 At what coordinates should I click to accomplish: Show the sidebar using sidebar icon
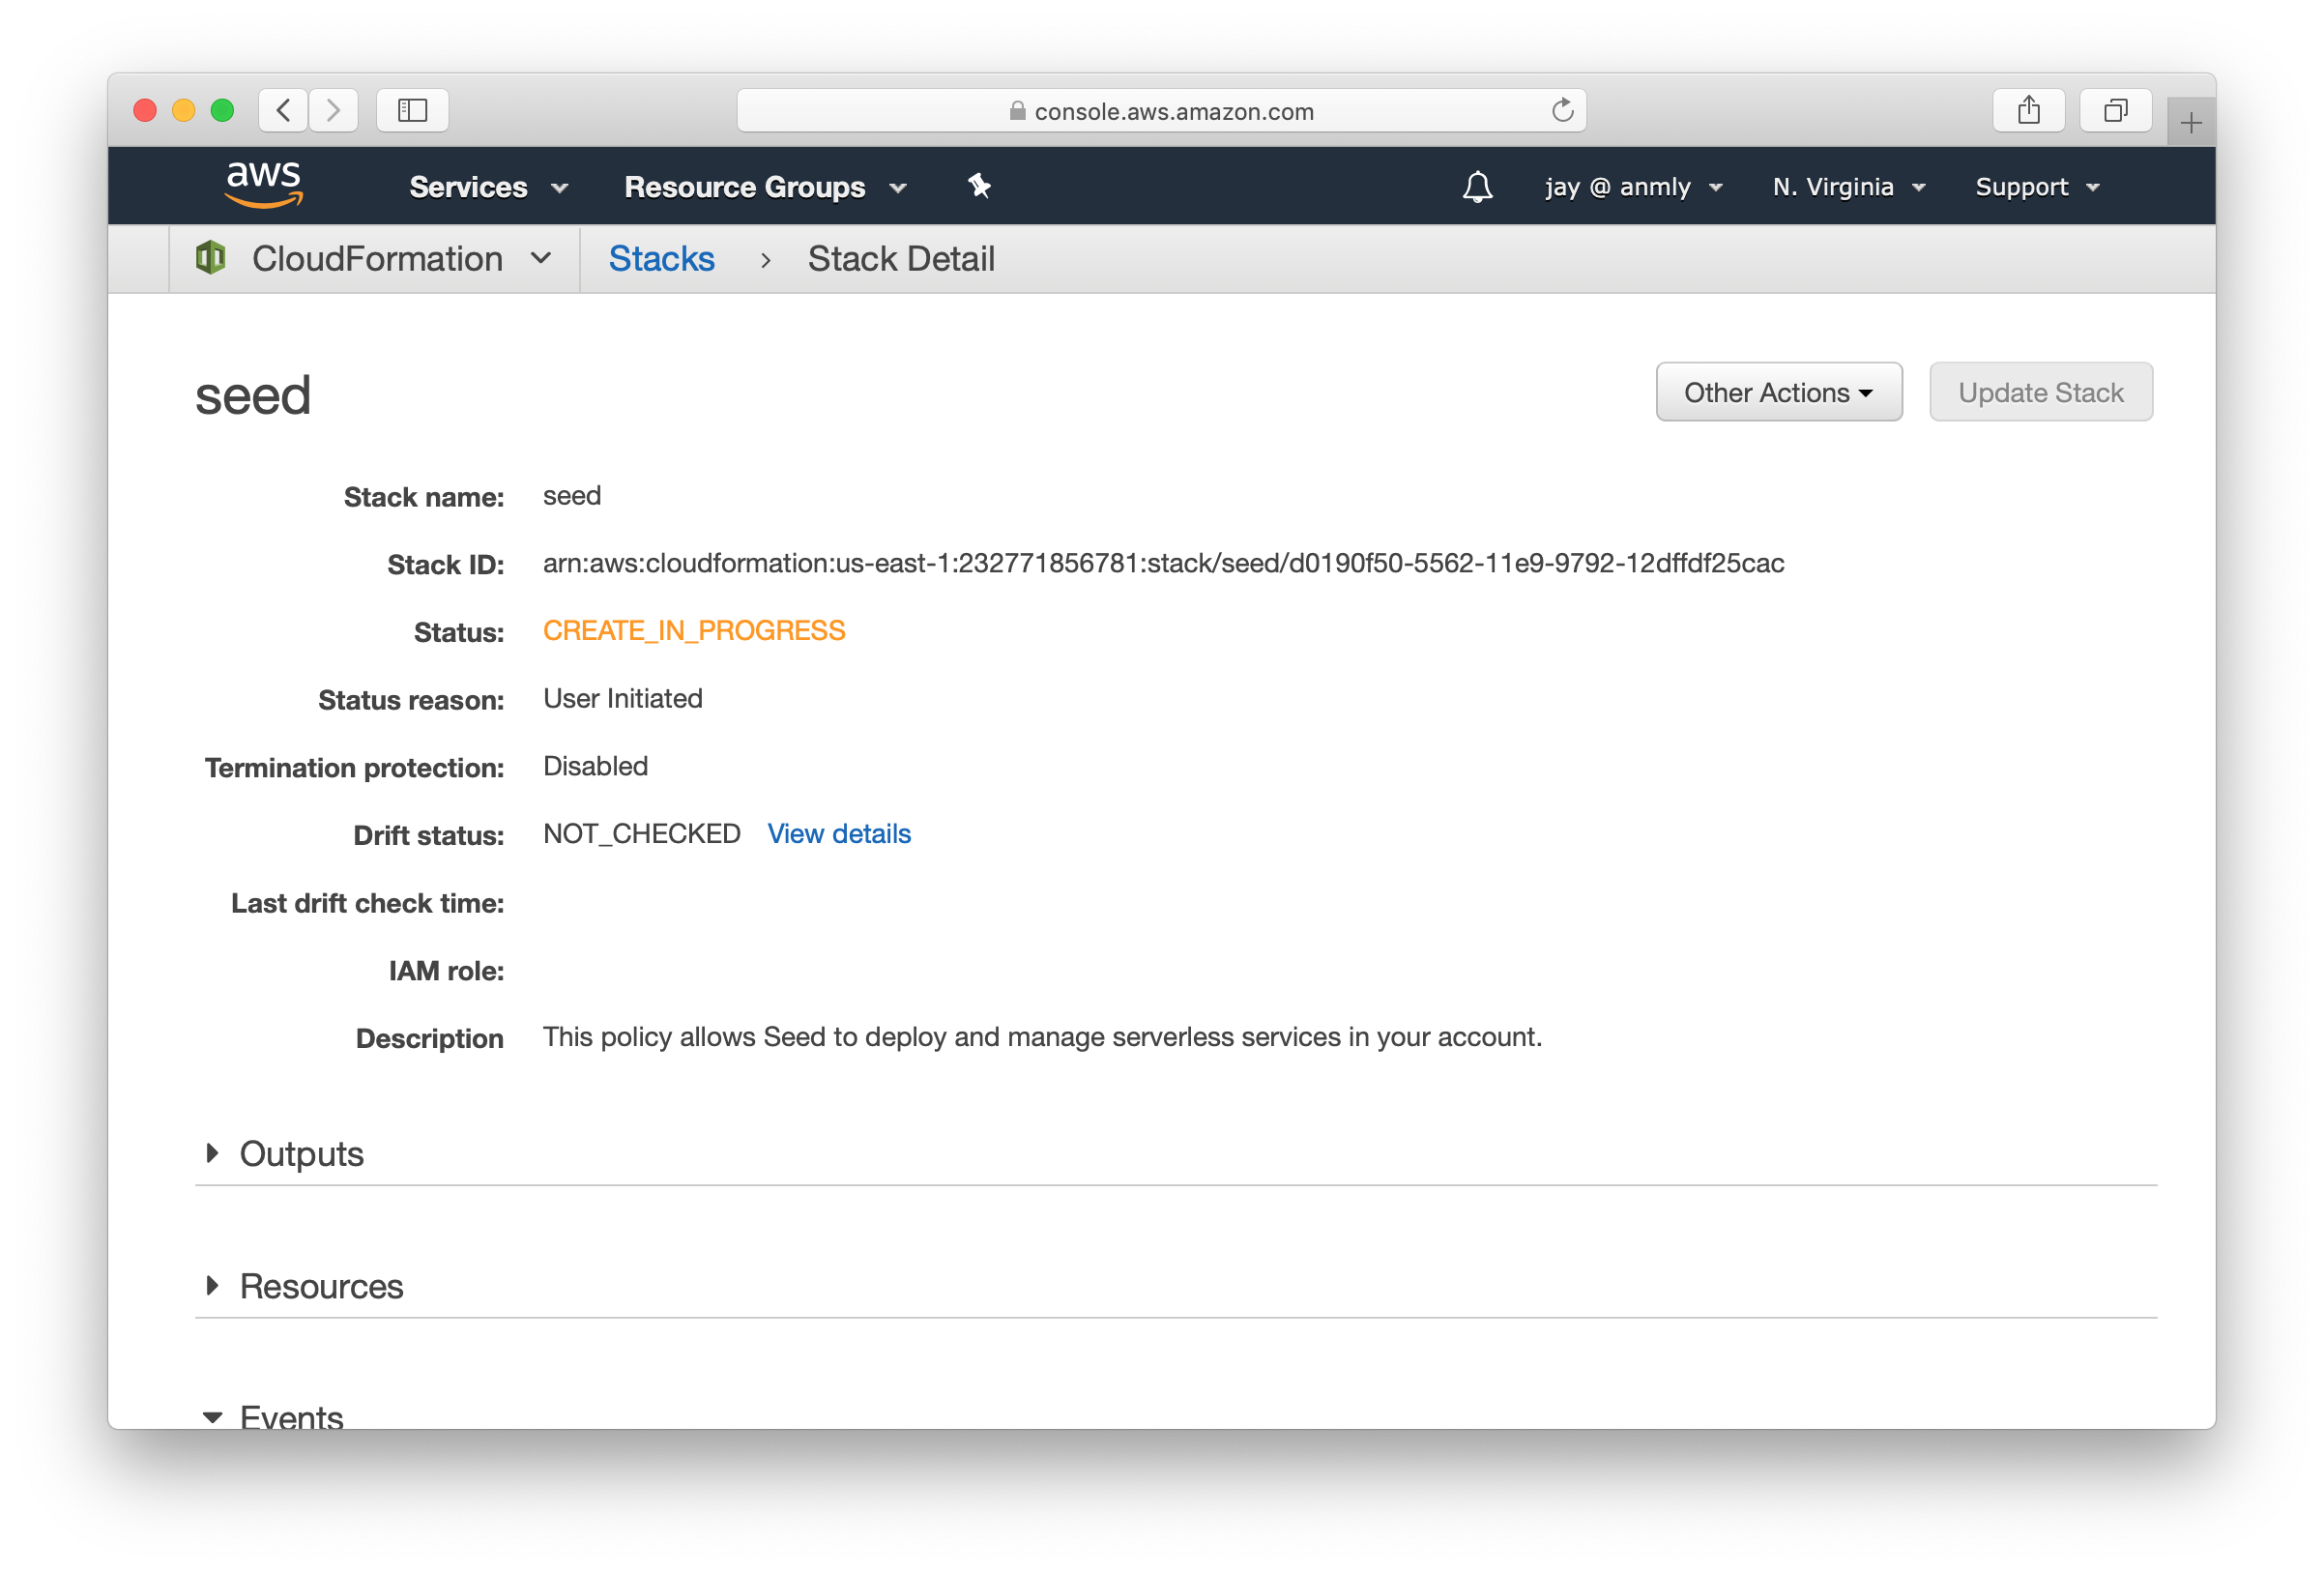pyautogui.click(x=412, y=110)
